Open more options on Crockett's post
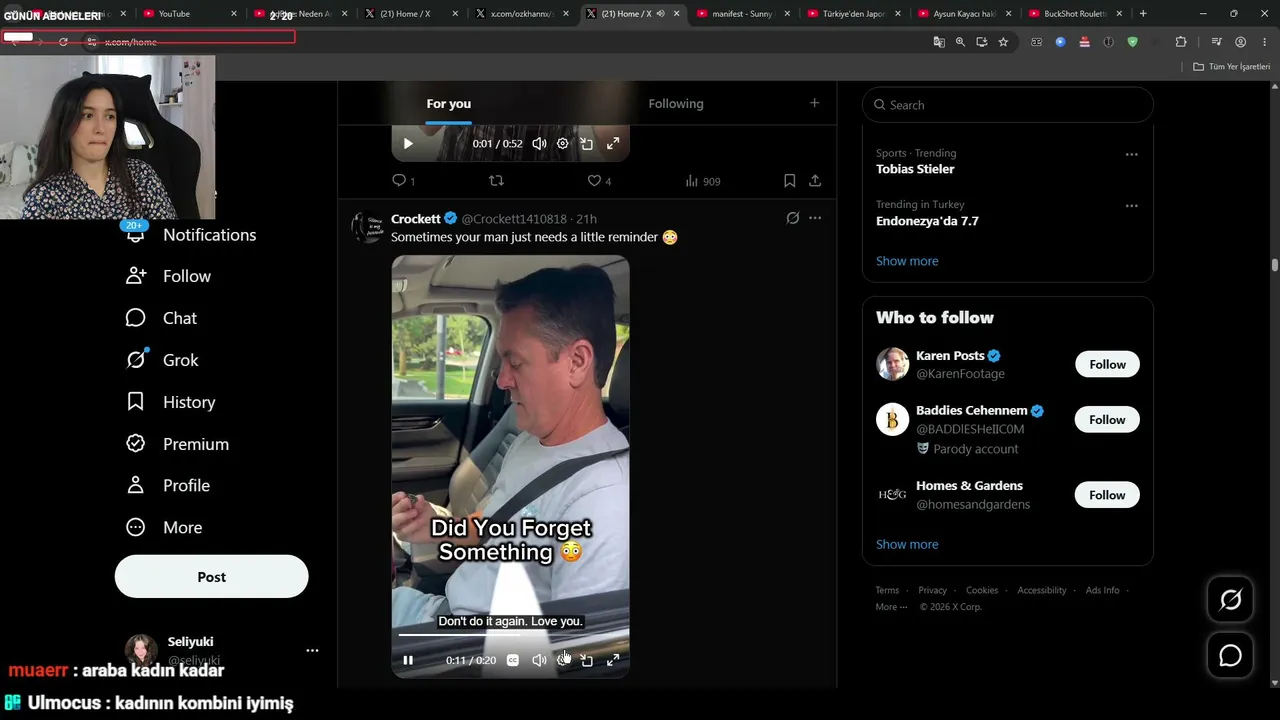This screenshot has height=720, width=1280. point(815,218)
